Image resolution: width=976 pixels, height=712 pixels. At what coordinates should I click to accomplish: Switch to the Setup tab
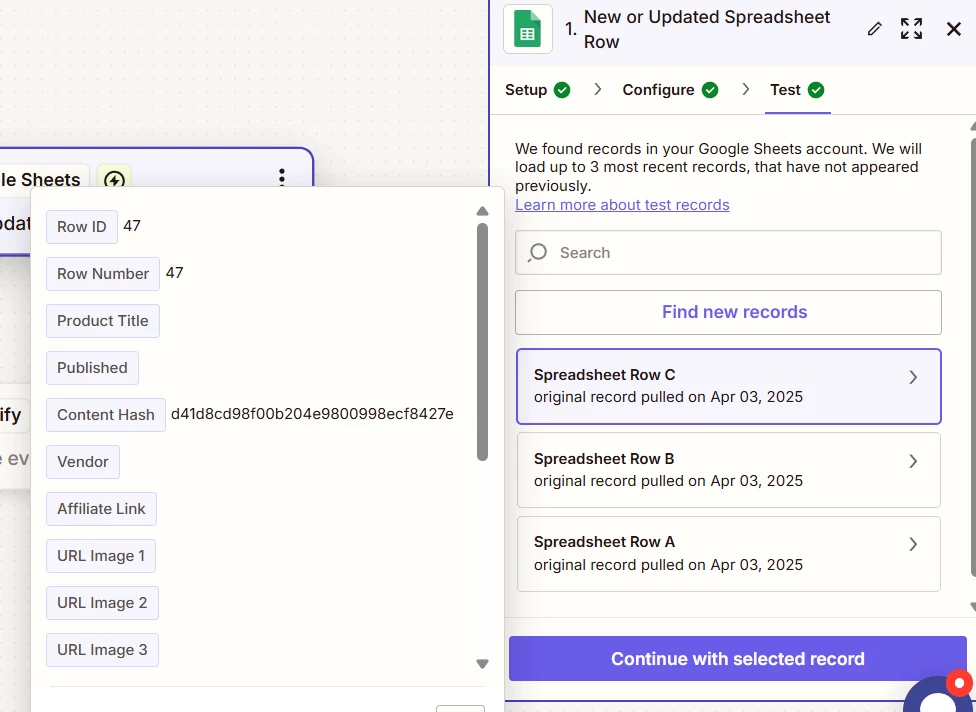[538, 90]
